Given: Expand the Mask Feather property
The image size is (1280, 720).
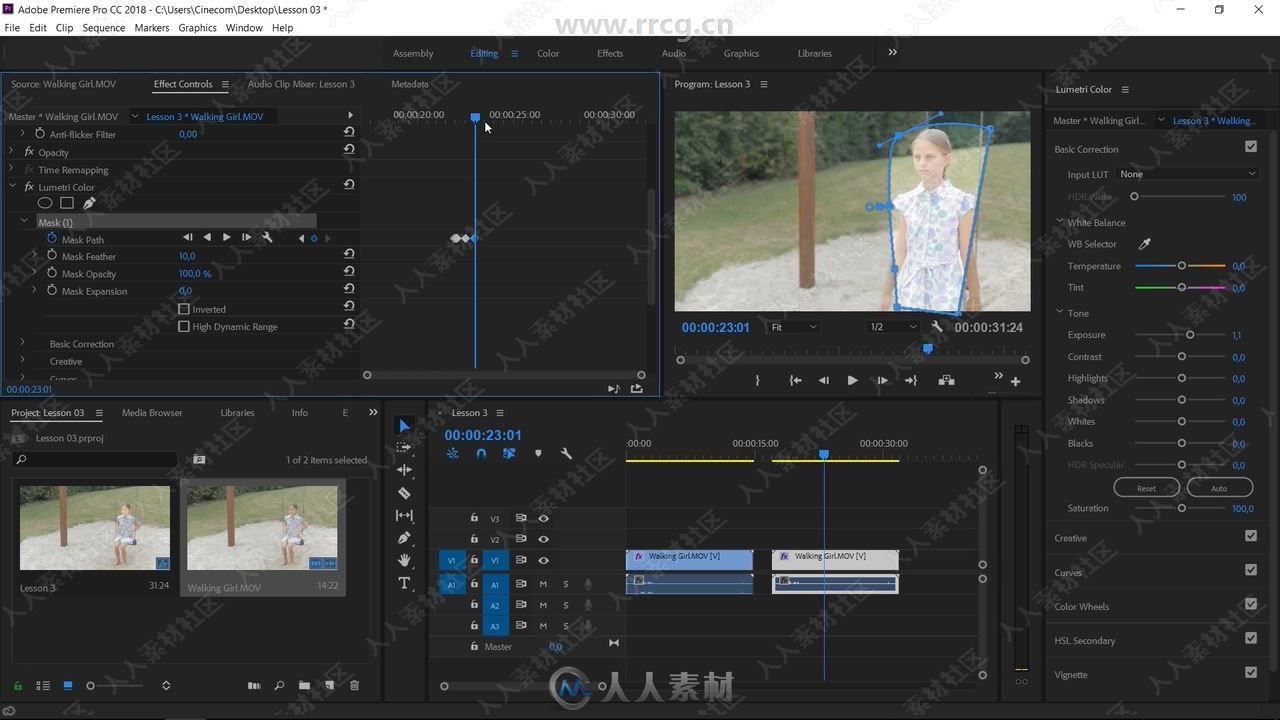Looking at the screenshot, I should [35, 256].
